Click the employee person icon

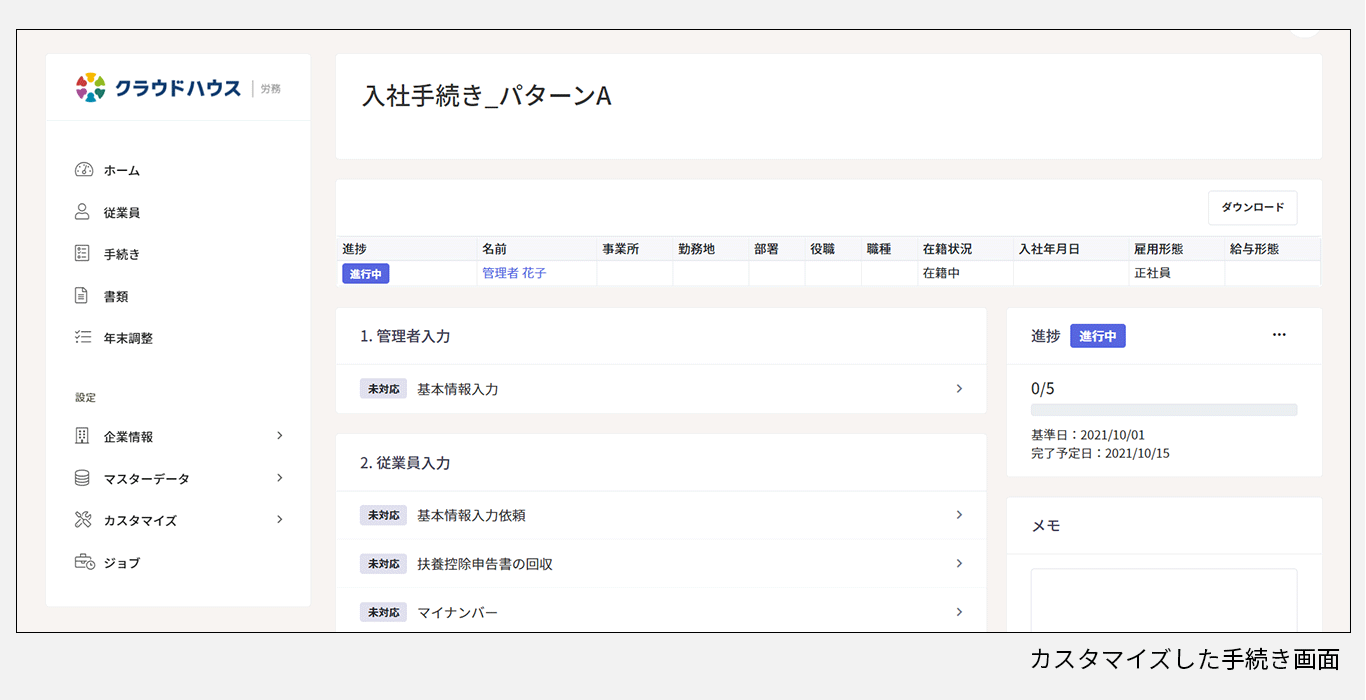click(x=83, y=212)
